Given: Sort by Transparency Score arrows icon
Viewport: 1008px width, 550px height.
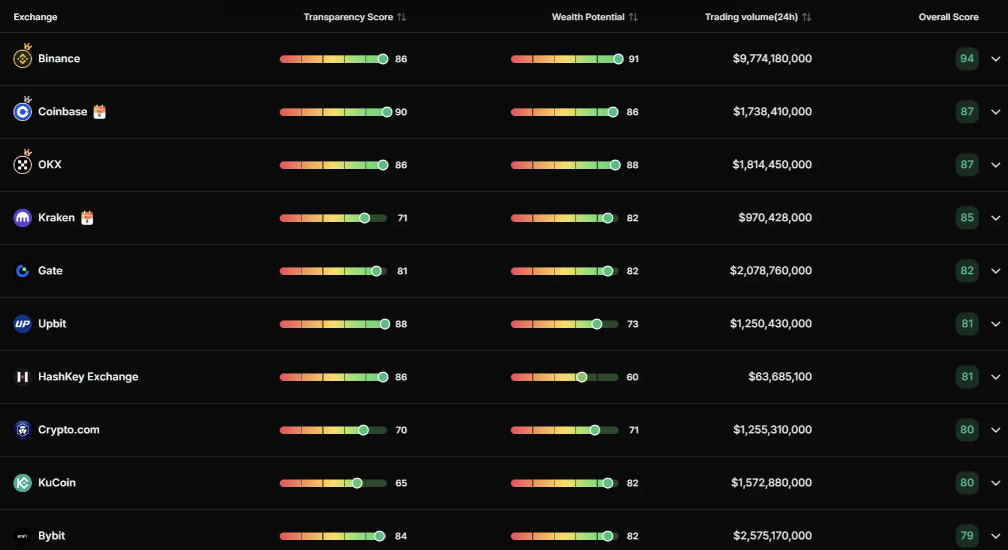Looking at the screenshot, I should (401, 17).
